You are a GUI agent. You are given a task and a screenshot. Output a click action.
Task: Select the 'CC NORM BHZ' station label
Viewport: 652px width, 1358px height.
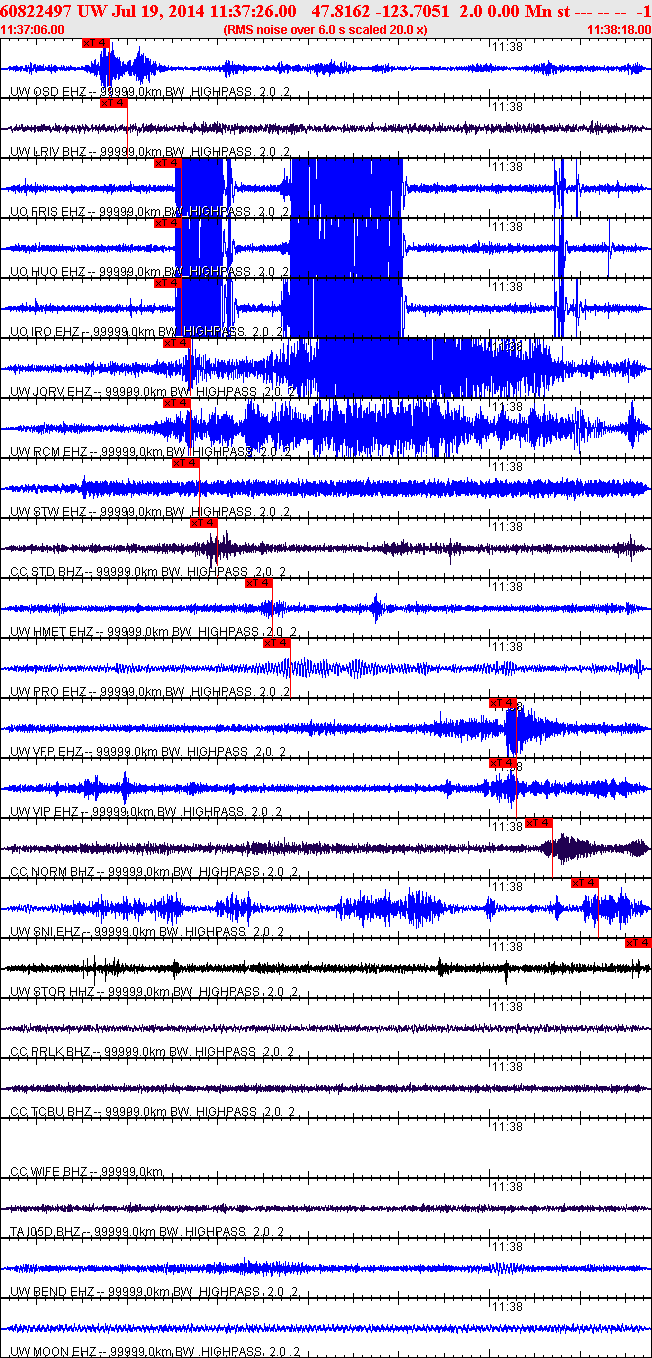point(52,872)
